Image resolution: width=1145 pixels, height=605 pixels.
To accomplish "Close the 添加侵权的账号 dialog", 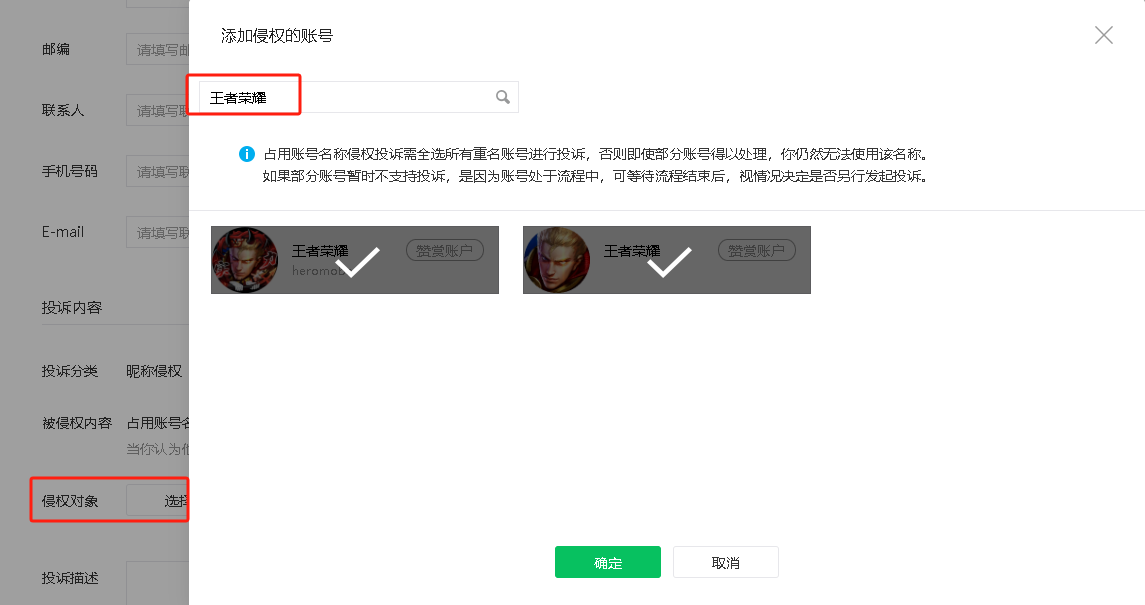I will coord(1103,35).
